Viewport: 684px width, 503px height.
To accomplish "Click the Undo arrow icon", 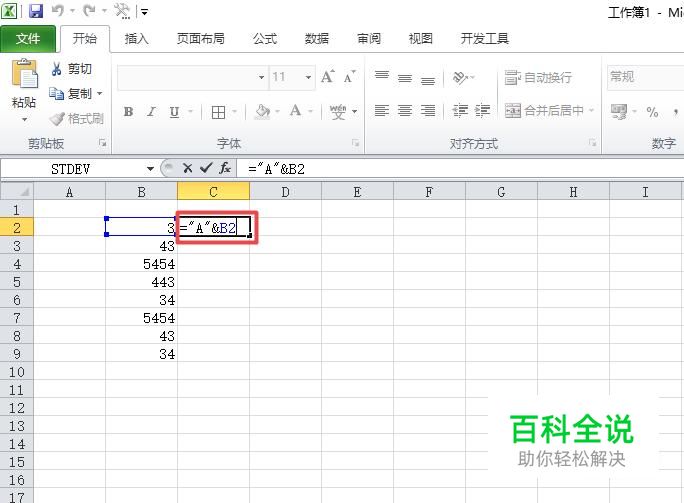I will tap(58, 10).
